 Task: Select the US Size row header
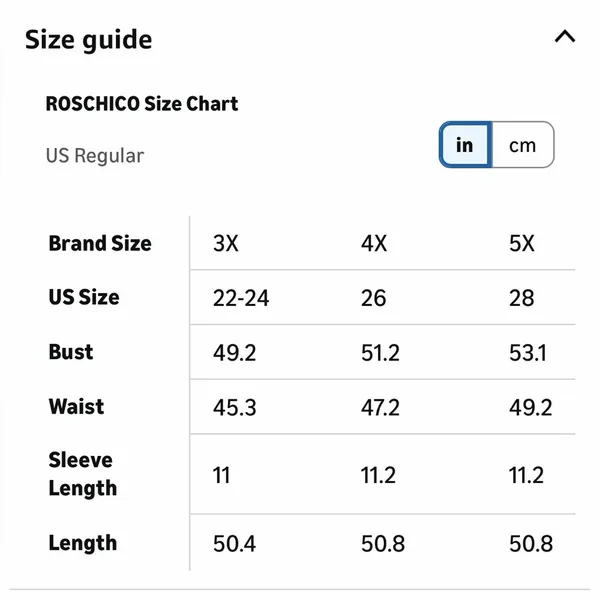point(84,297)
